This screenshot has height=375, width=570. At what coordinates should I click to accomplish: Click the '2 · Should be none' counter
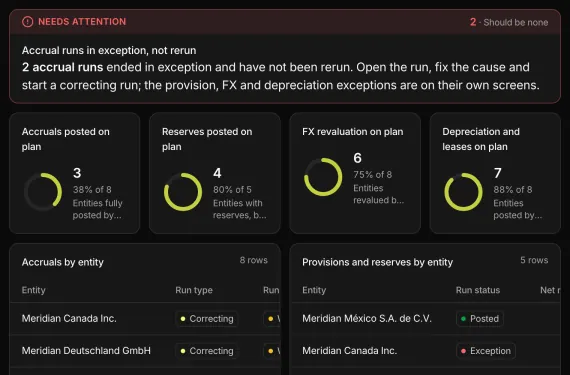tap(509, 22)
